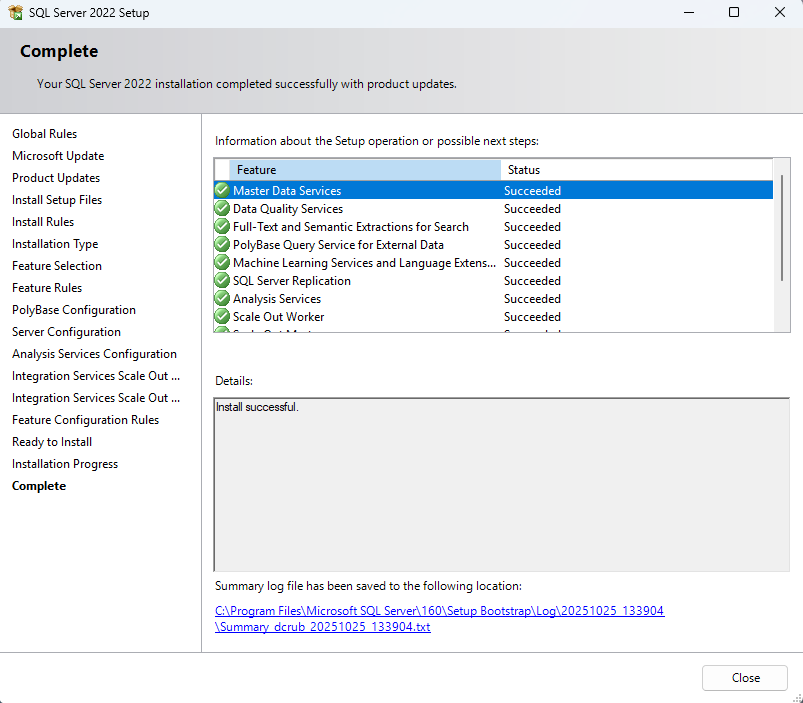Minimize the SQL Server 2022 Setup window
The image size is (803, 703).
tap(689, 12)
